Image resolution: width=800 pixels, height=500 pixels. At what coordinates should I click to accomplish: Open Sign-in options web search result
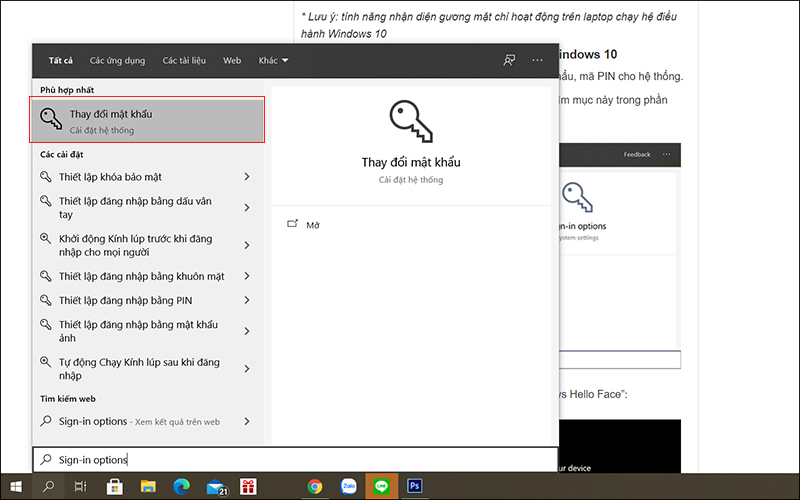tap(139, 421)
